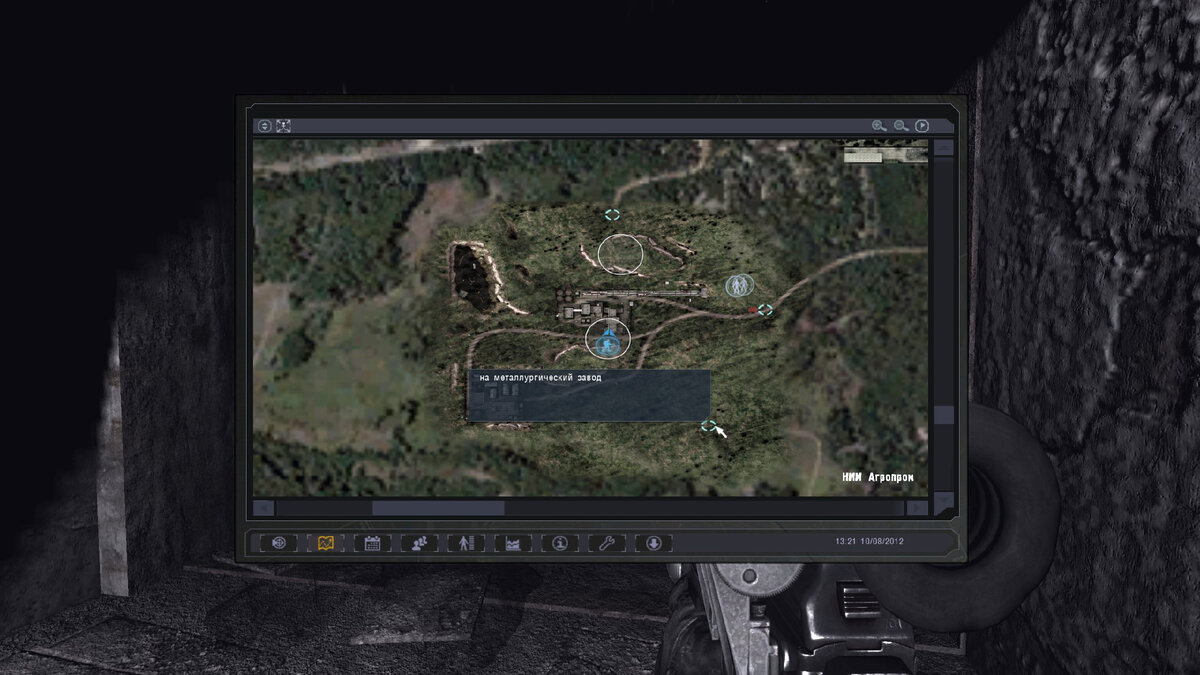
Task: Open the encyclopedia info tab
Action: pyautogui.click(x=560, y=543)
